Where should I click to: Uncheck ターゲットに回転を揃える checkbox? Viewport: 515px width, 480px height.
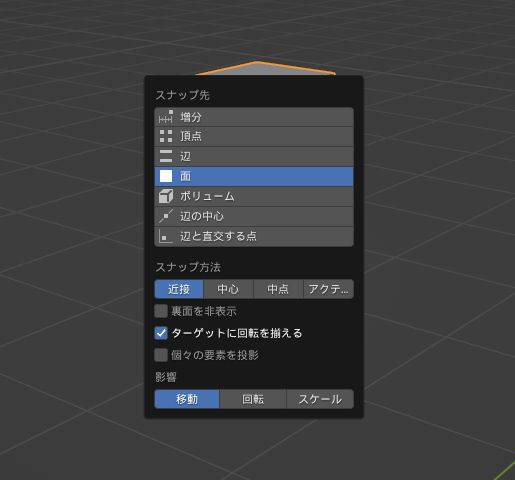click(161, 333)
